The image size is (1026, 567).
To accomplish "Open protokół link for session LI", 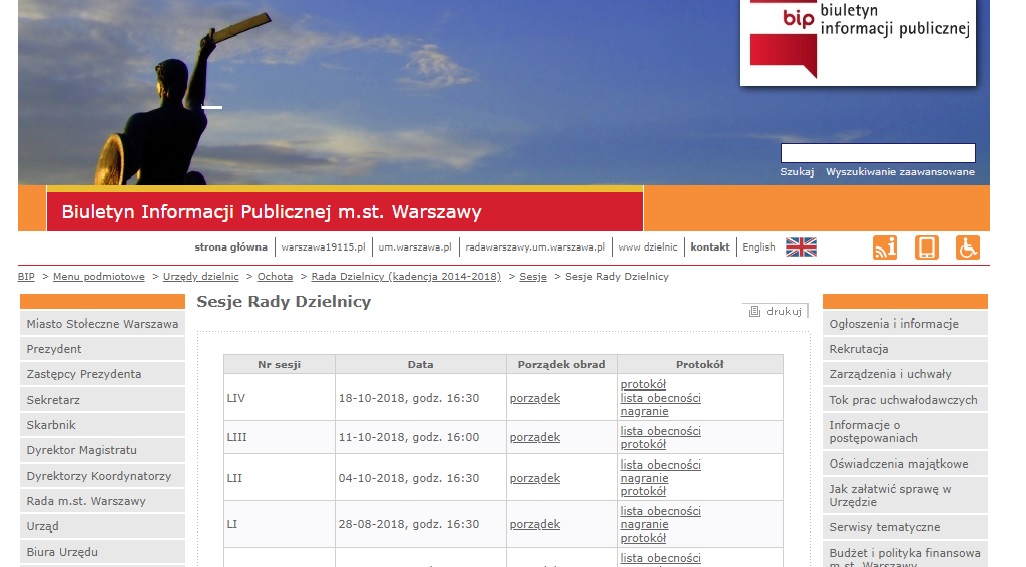I will (643, 538).
